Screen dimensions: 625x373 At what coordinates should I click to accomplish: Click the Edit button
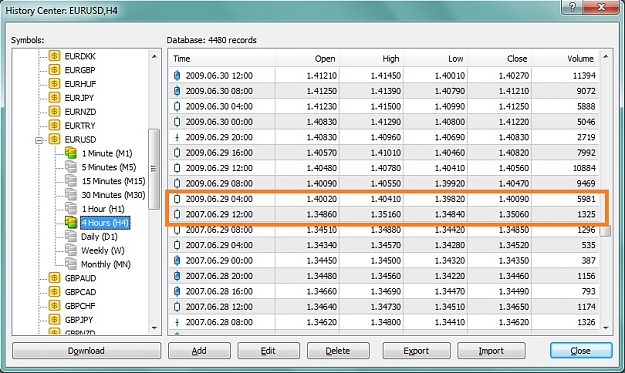[x=268, y=351]
